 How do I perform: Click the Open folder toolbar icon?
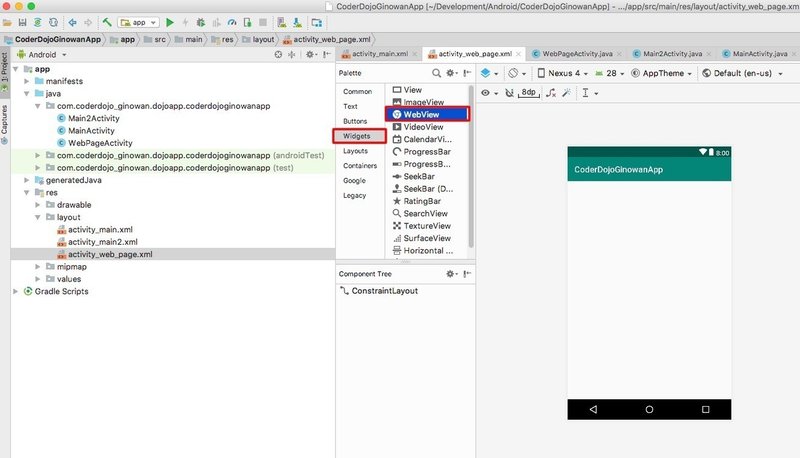click(7, 22)
